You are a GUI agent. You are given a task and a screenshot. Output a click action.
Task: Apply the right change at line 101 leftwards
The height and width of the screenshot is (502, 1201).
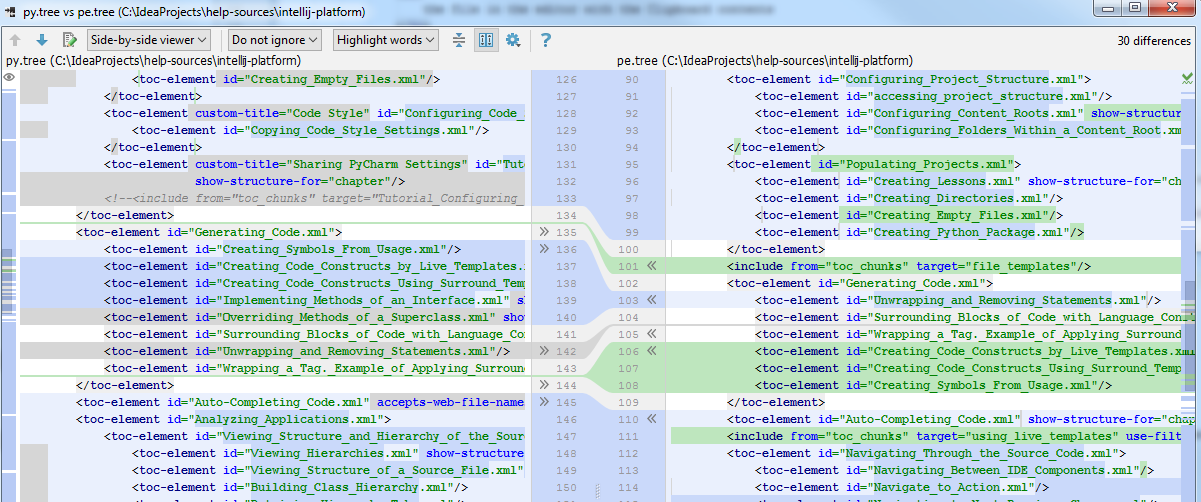652,266
